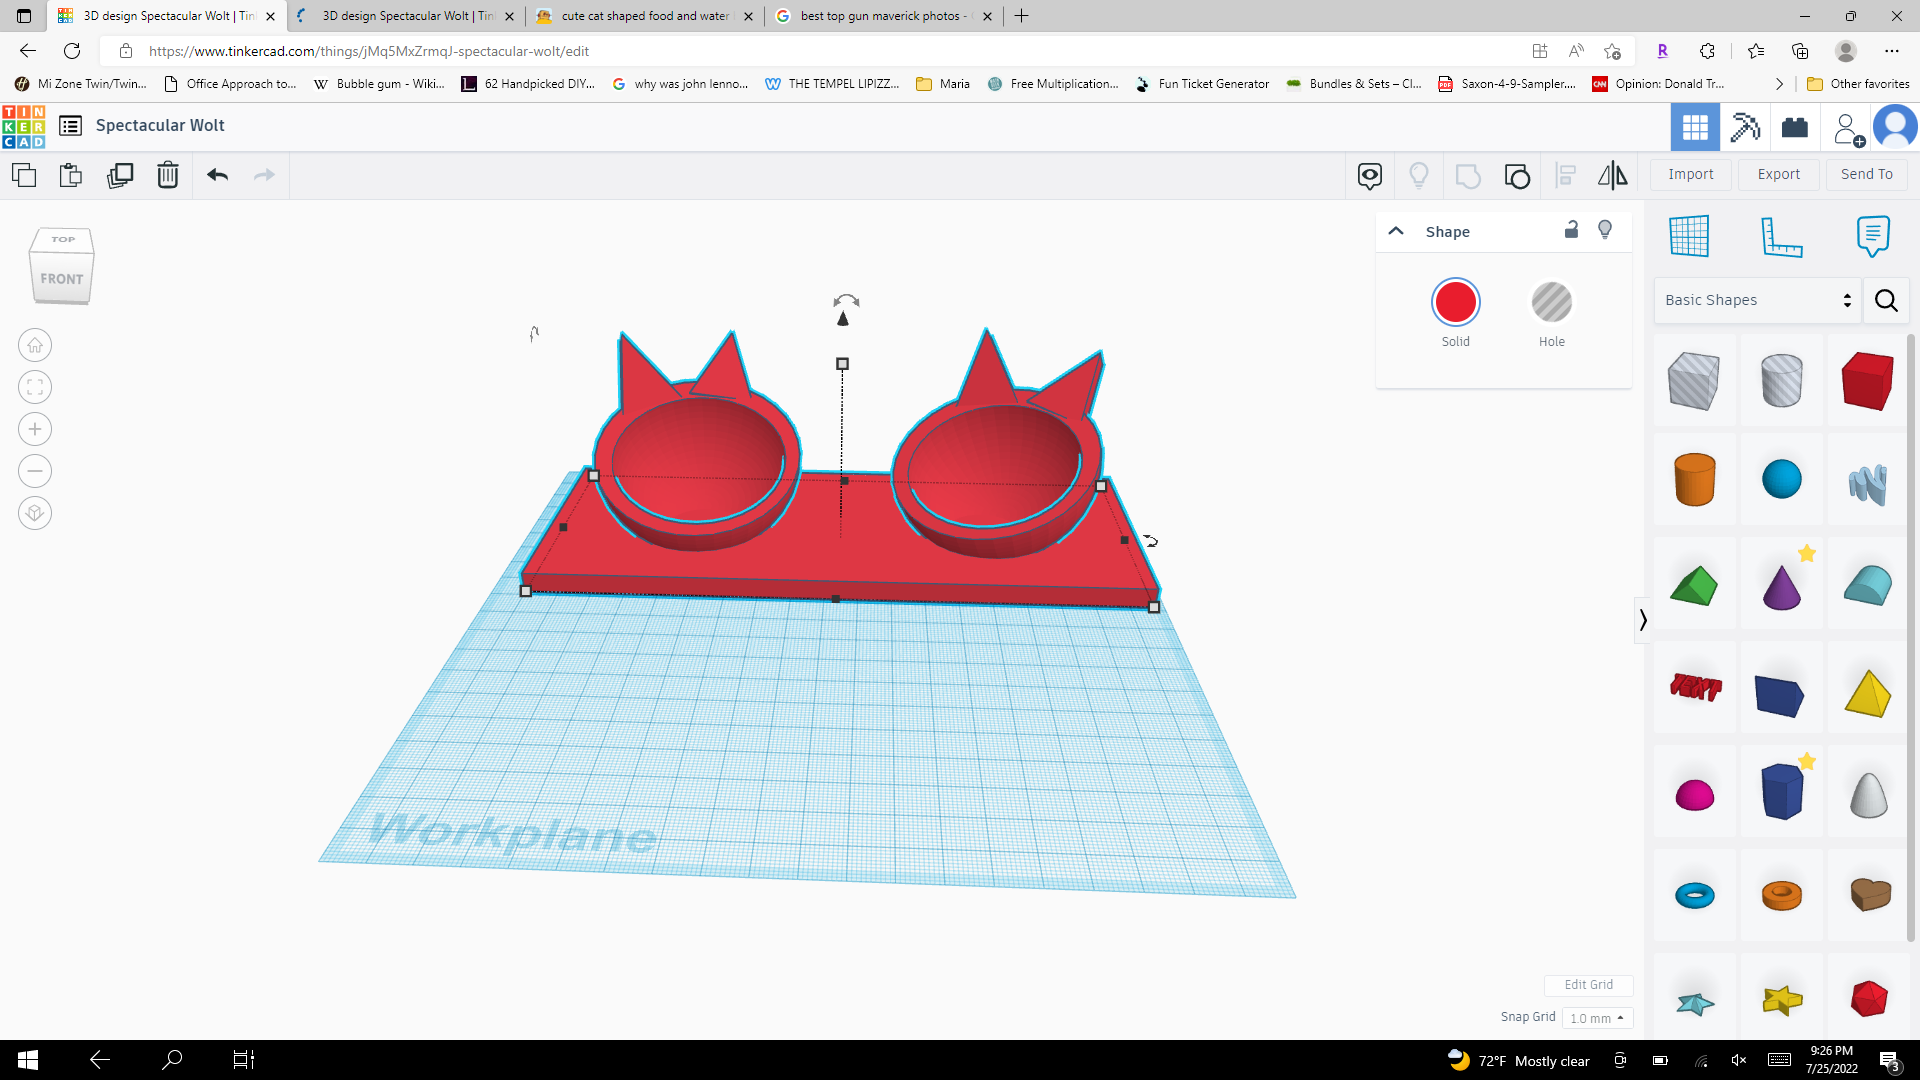Select the Mirror tool
Image resolution: width=1920 pixels, height=1080 pixels.
pyautogui.click(x=1611, y=176)
